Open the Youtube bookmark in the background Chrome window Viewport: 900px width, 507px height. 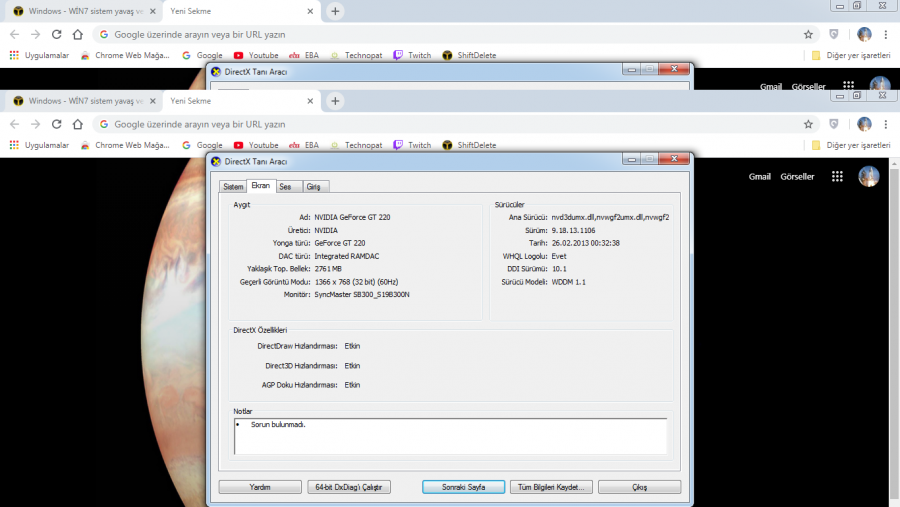(x=256, y=55)
